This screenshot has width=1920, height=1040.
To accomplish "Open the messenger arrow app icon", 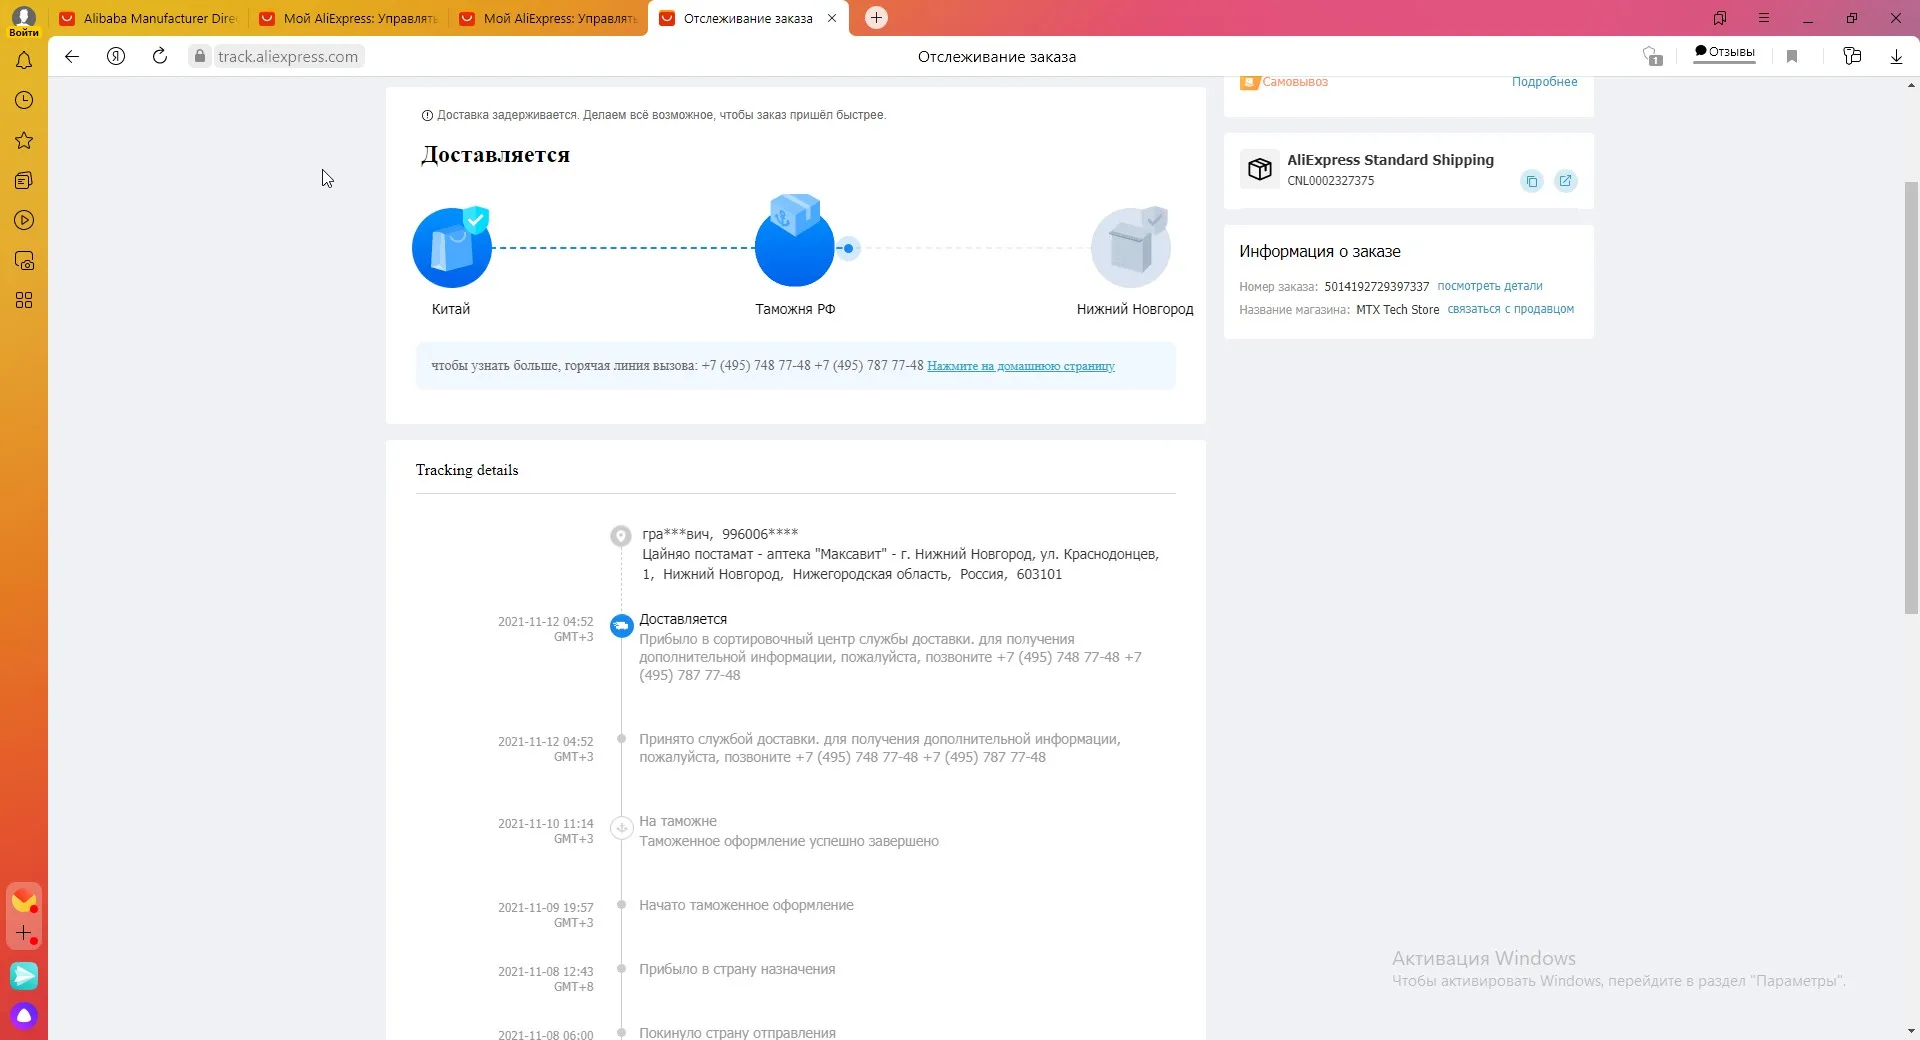I will coord(24,975).
